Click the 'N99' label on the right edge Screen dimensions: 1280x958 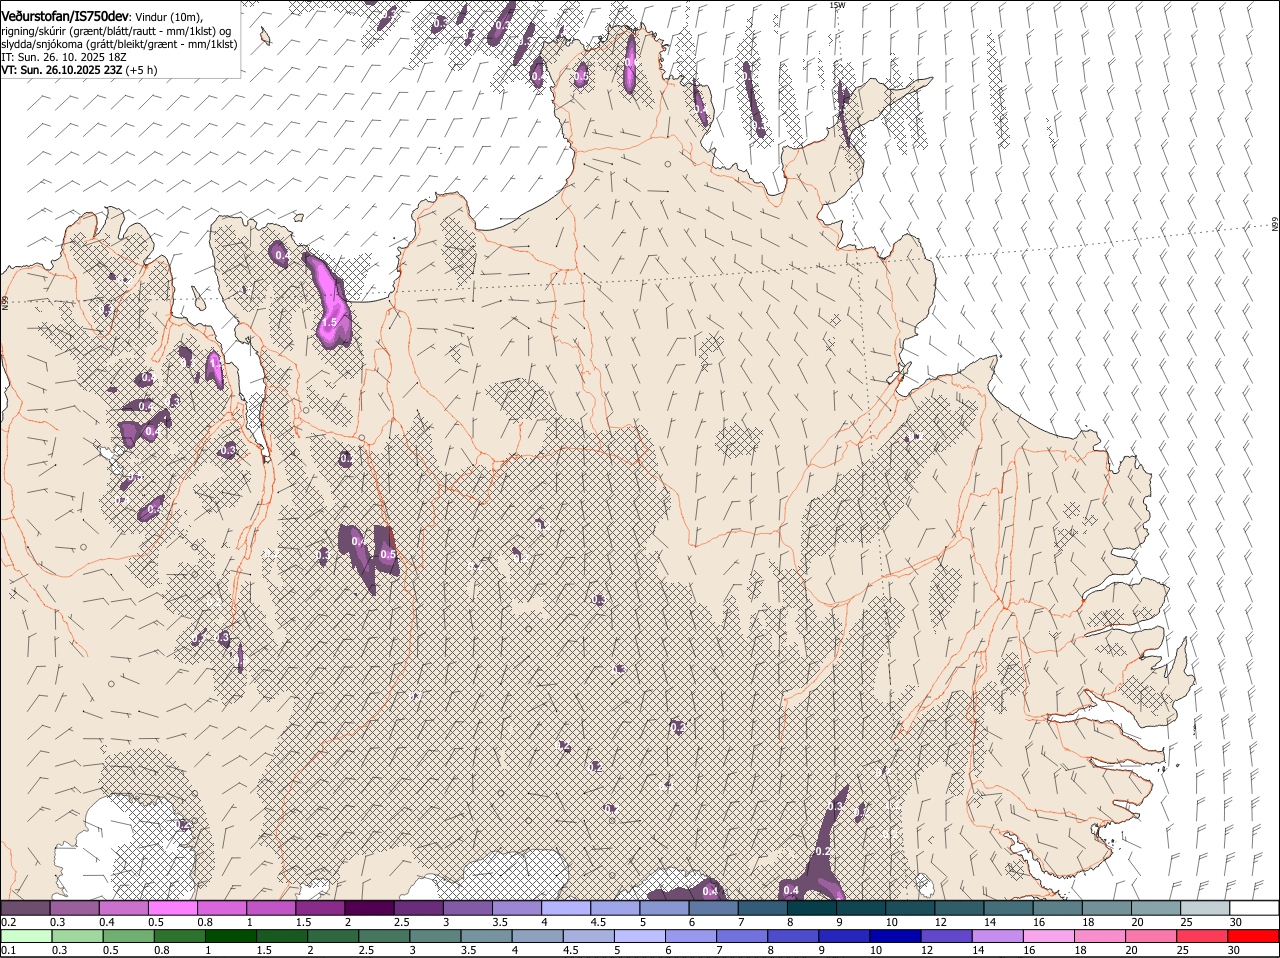tap(1275, 225)
